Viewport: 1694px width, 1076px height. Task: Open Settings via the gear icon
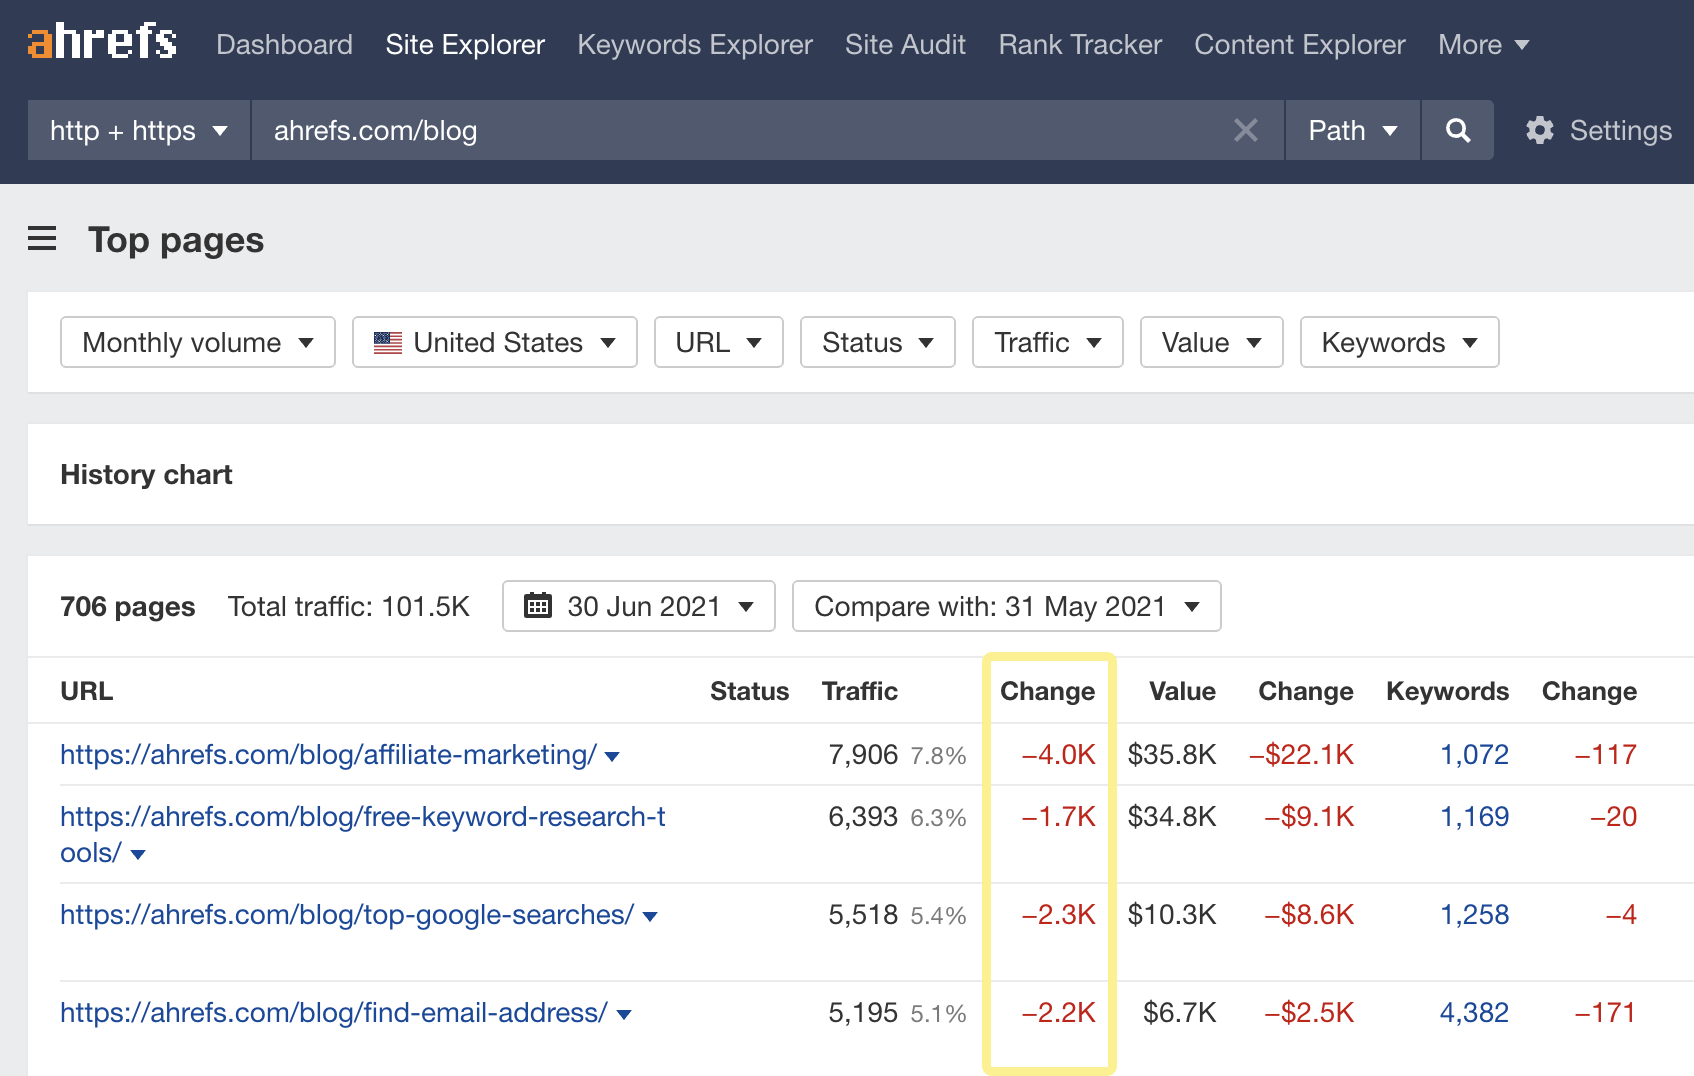(1540, 130)
